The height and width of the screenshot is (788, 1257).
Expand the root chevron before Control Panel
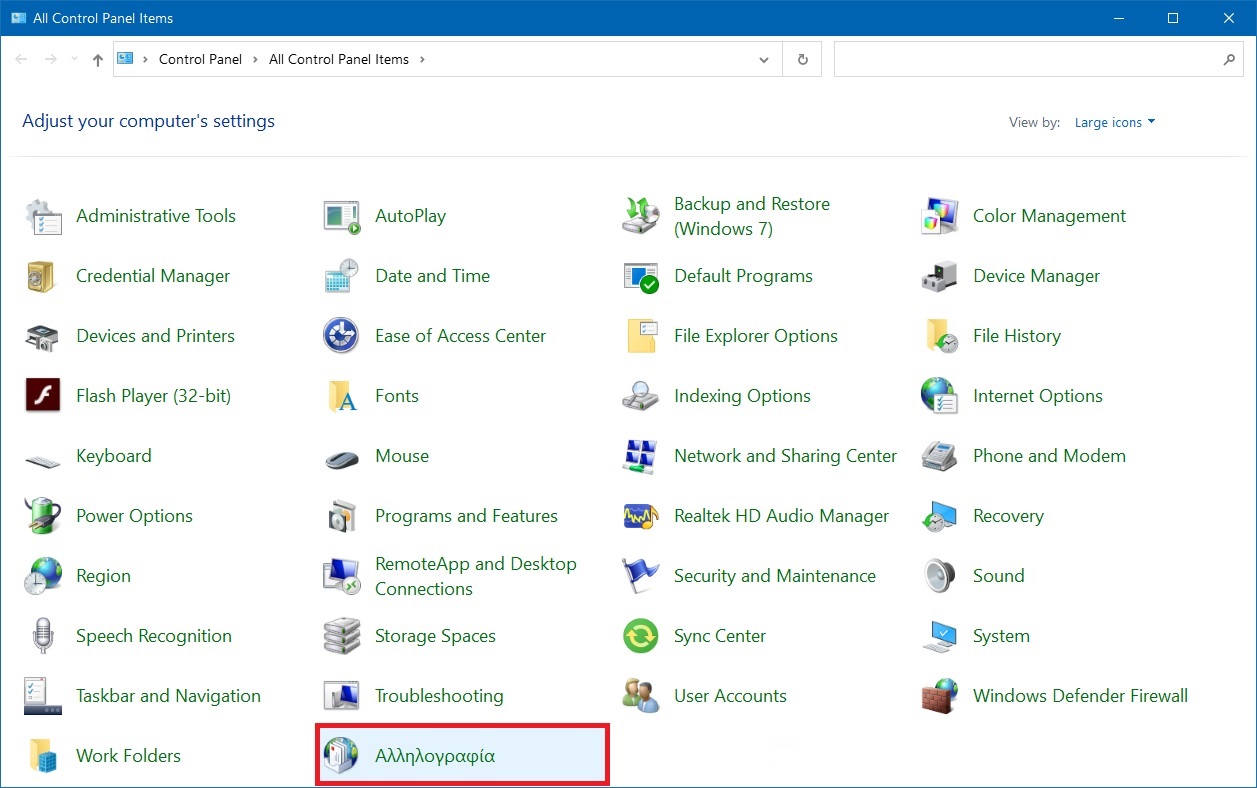(x=146, y=59)
